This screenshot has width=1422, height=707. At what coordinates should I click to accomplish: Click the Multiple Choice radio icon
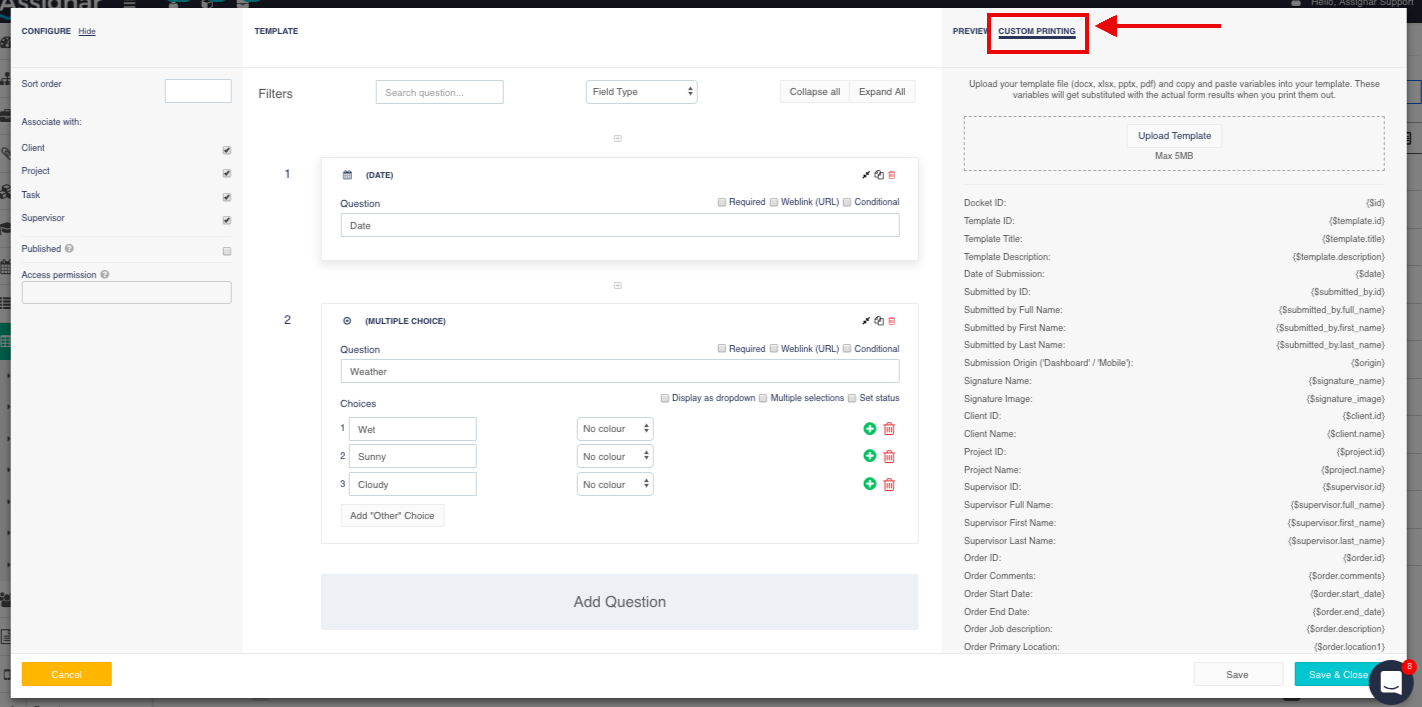tap(348, 321)
